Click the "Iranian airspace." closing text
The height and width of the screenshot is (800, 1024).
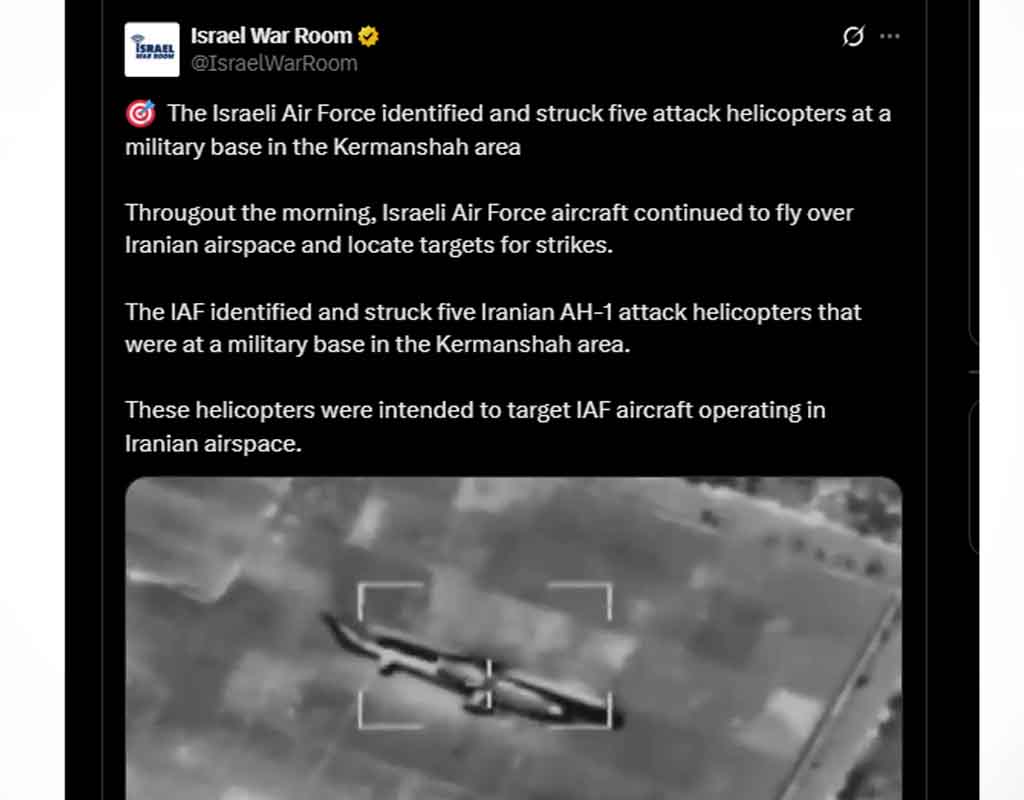[213, 443]
